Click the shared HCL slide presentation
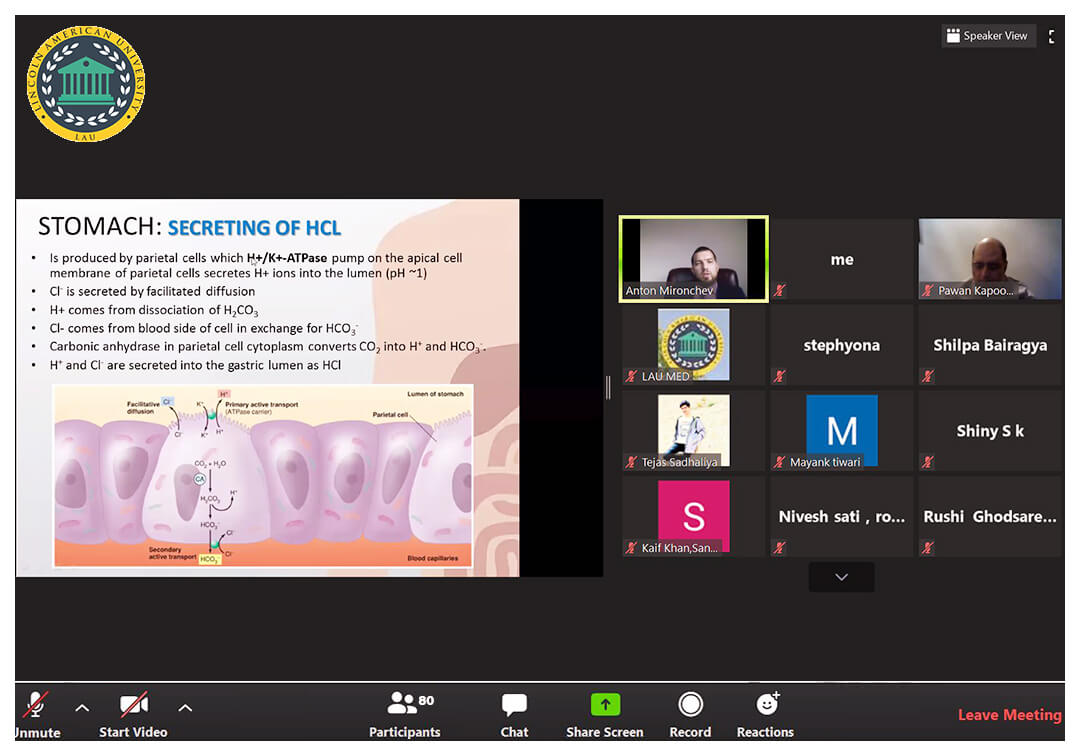Image resolution: width=1080 pixels, height=756 pixels. 267,388
